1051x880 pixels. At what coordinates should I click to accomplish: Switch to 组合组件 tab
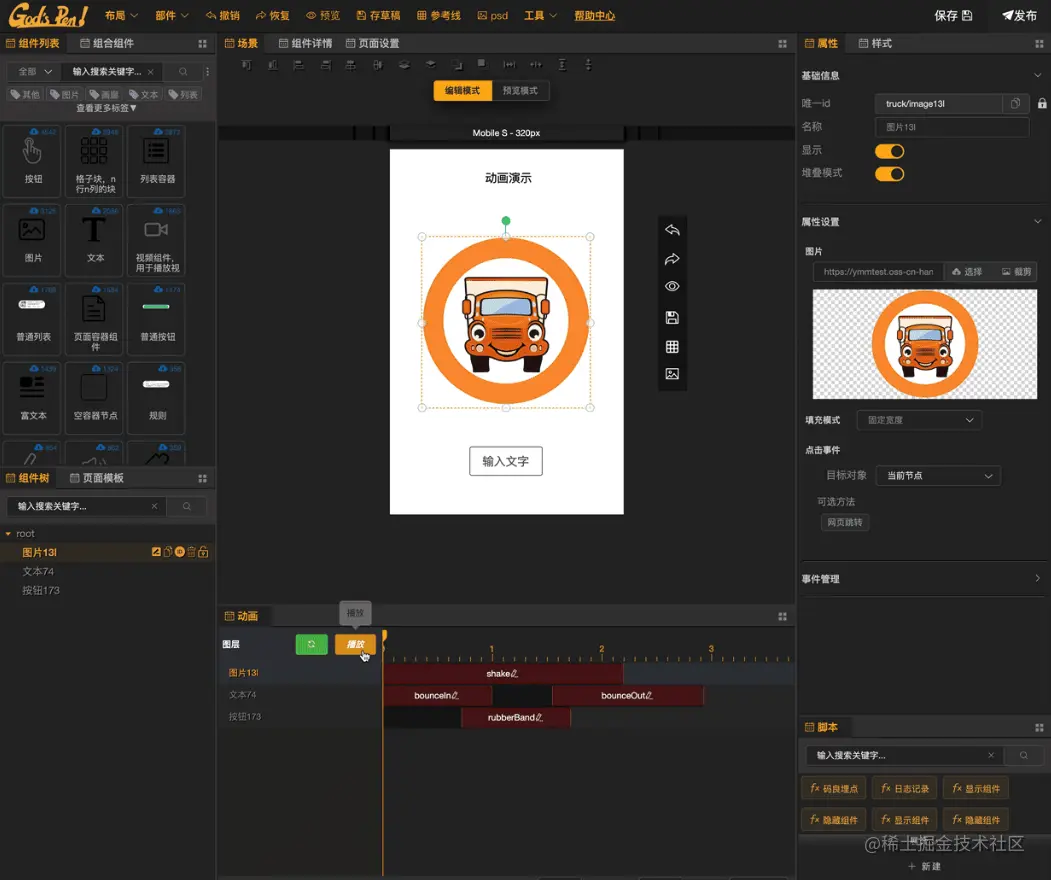[x=107, y=44]
